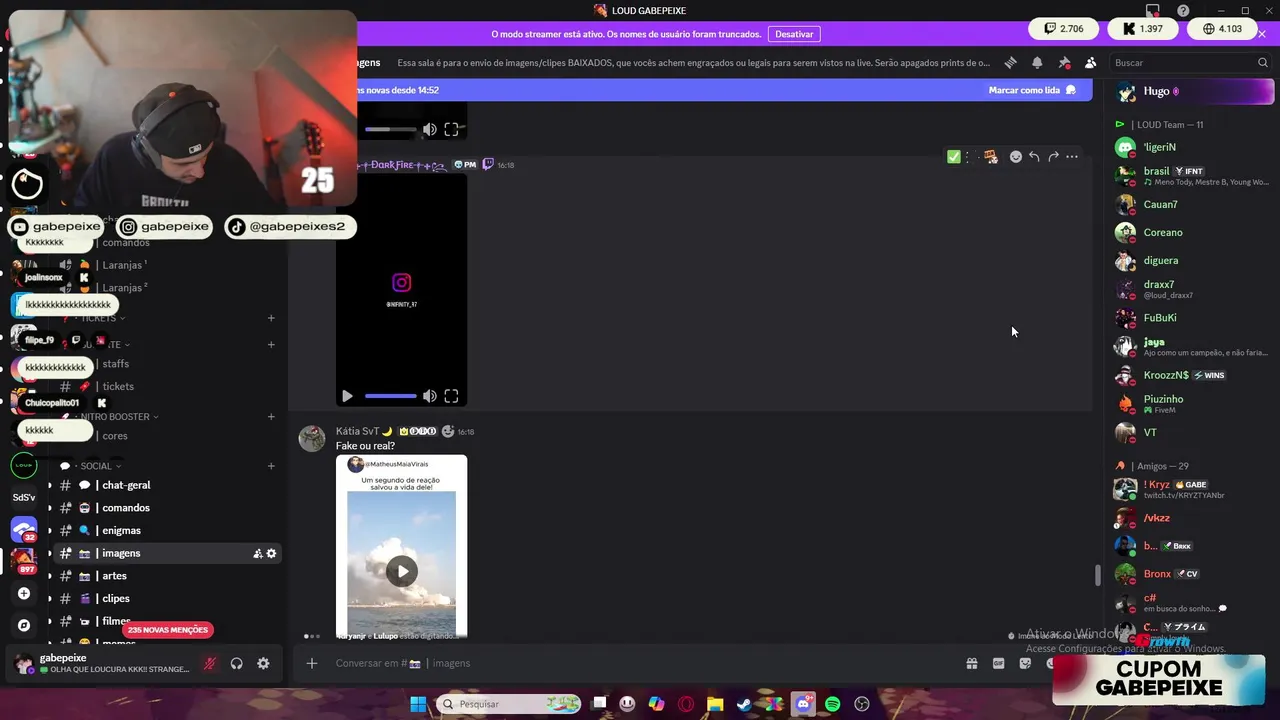
Task: Open the gift Nitro icon
Action: tap(971, 663)
